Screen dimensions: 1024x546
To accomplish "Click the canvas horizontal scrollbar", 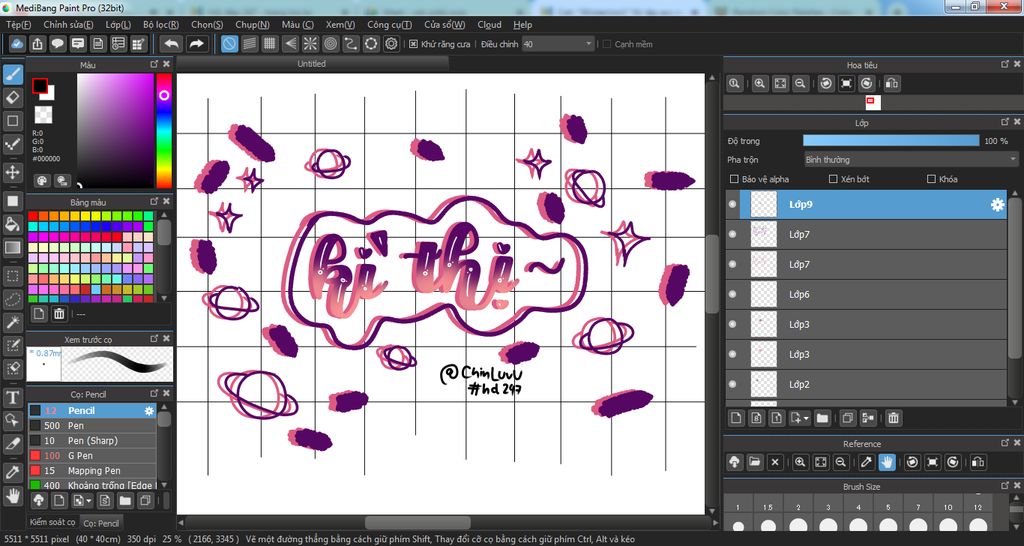I will (417, 522).
